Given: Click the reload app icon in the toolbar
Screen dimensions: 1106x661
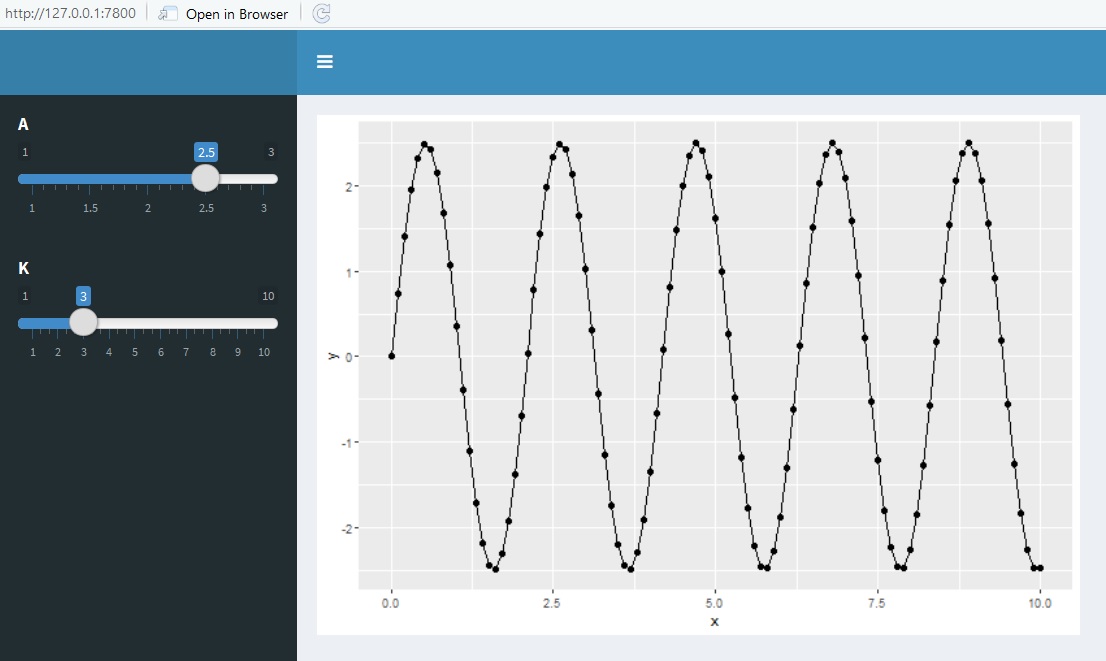Looking at the screenshot, I should point(320,13).
